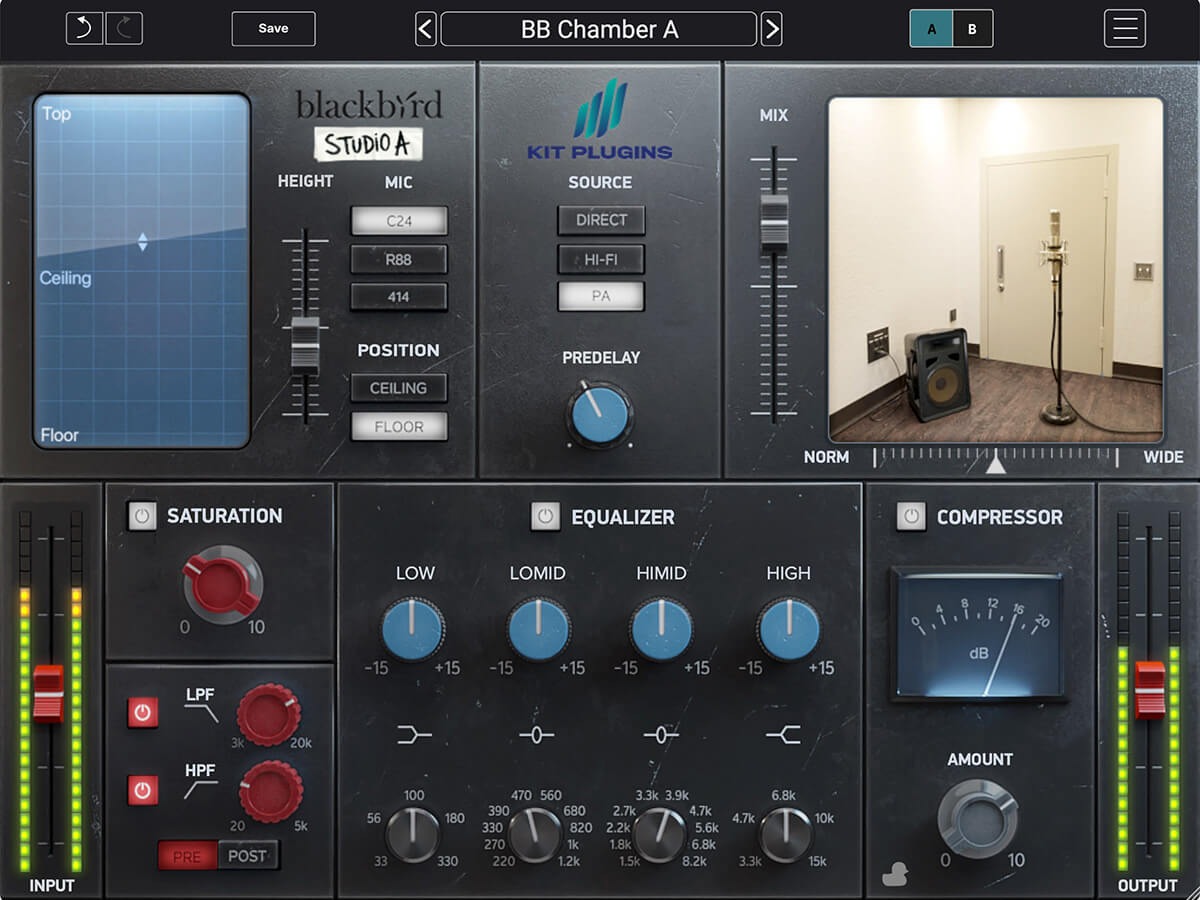The image size is (1200, 900).
Task: Toggle the Saturation power button
Action: (142, 516)
